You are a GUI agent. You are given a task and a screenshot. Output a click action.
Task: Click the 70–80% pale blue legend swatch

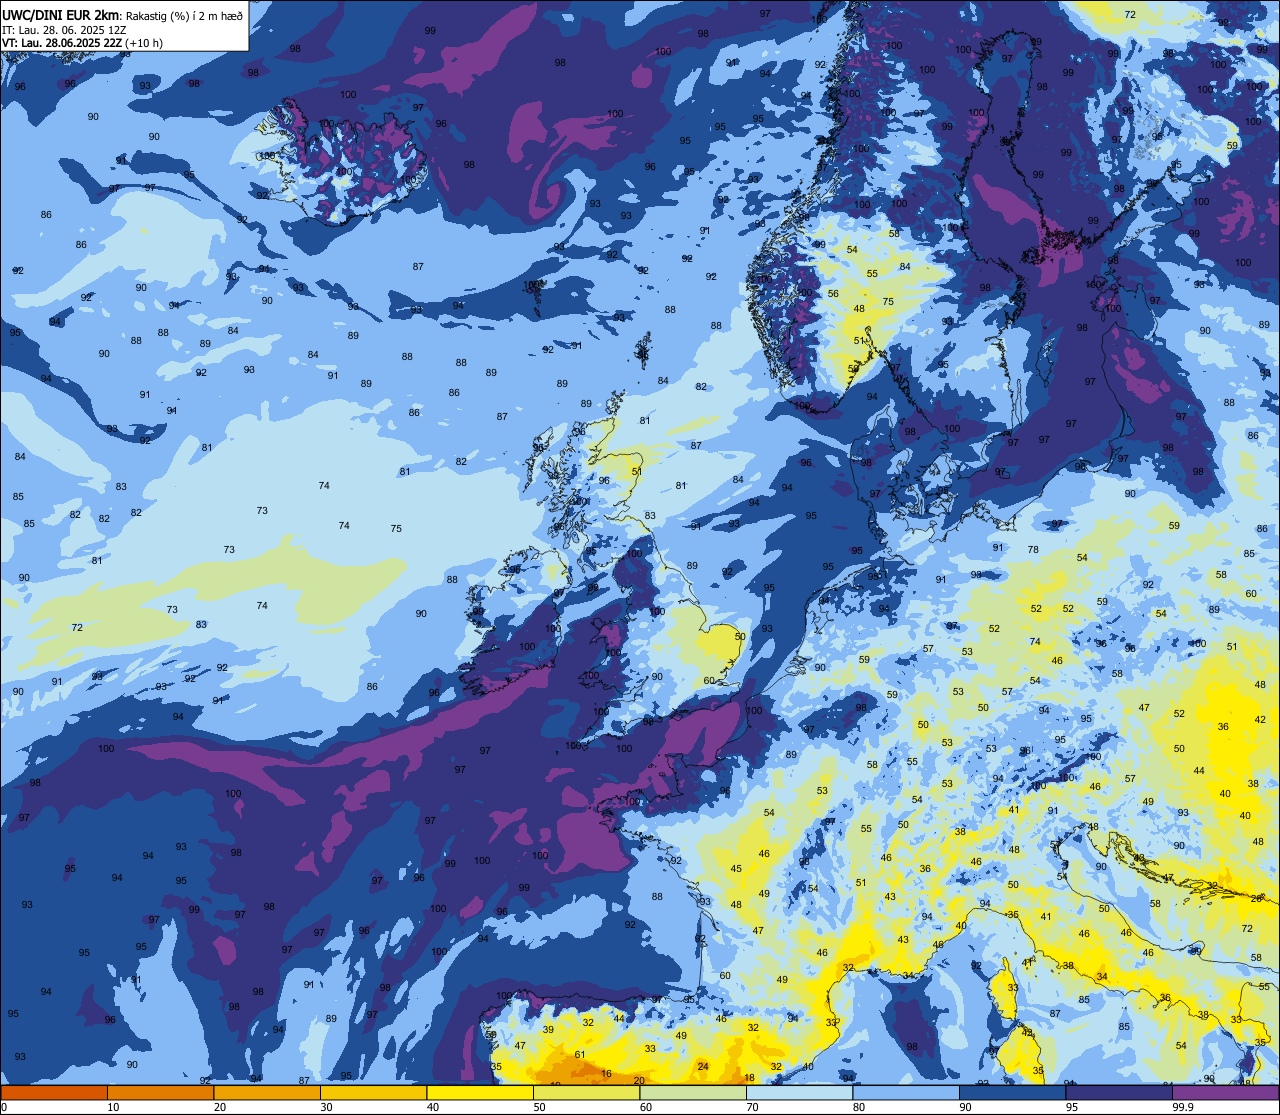[799, 1093]
